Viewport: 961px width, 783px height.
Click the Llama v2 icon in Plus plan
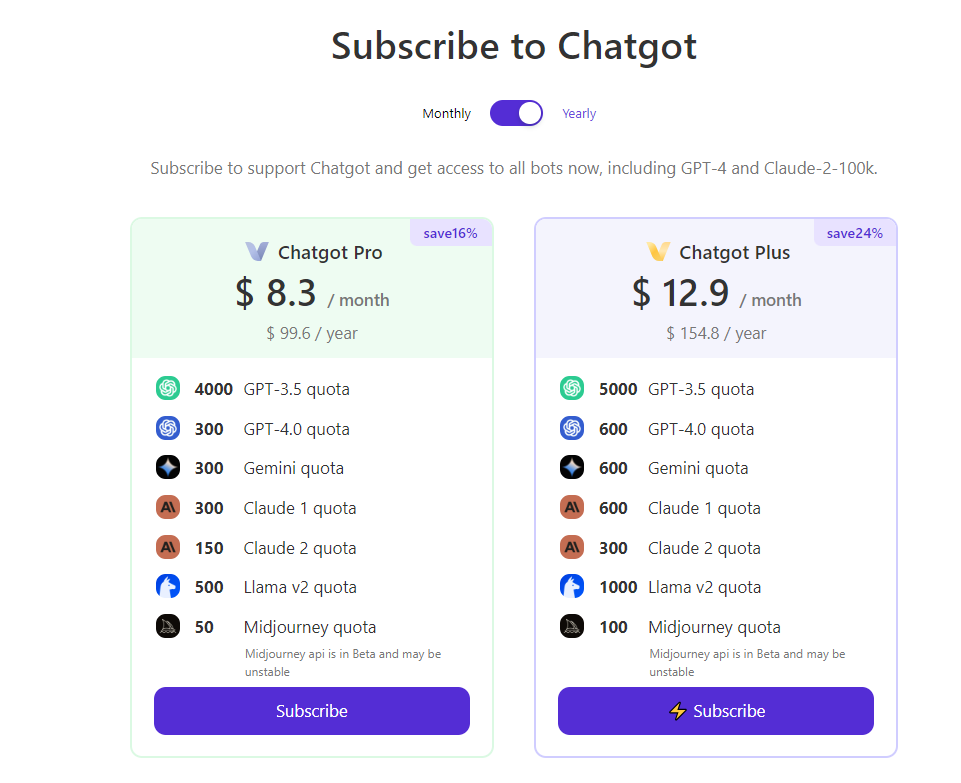pyautogui.click(x=572, y=587)
